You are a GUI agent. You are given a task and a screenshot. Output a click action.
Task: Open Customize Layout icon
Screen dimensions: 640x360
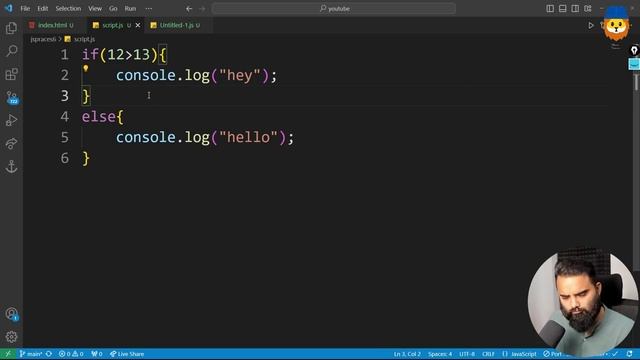pos(588,9)
